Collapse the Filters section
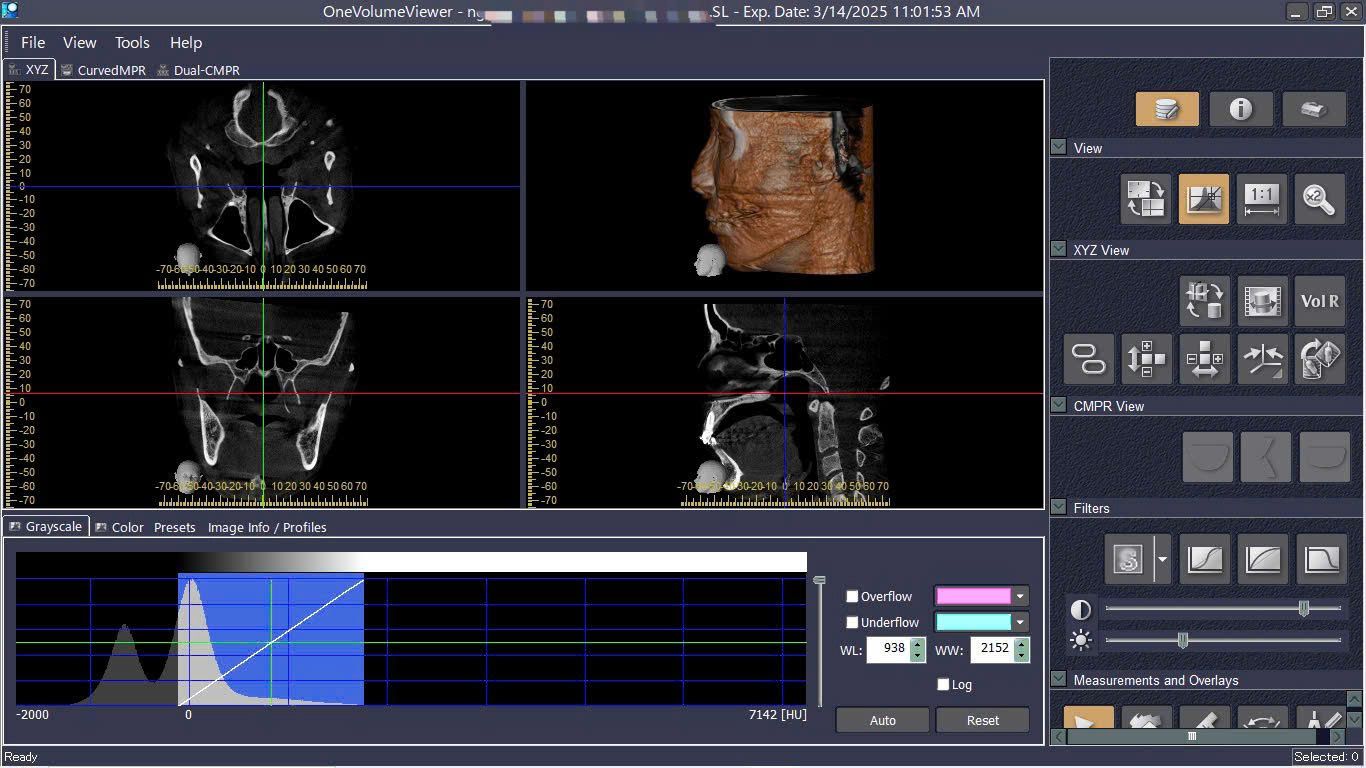Viewport: 1366px width, 768px height. pos(1058,508)
